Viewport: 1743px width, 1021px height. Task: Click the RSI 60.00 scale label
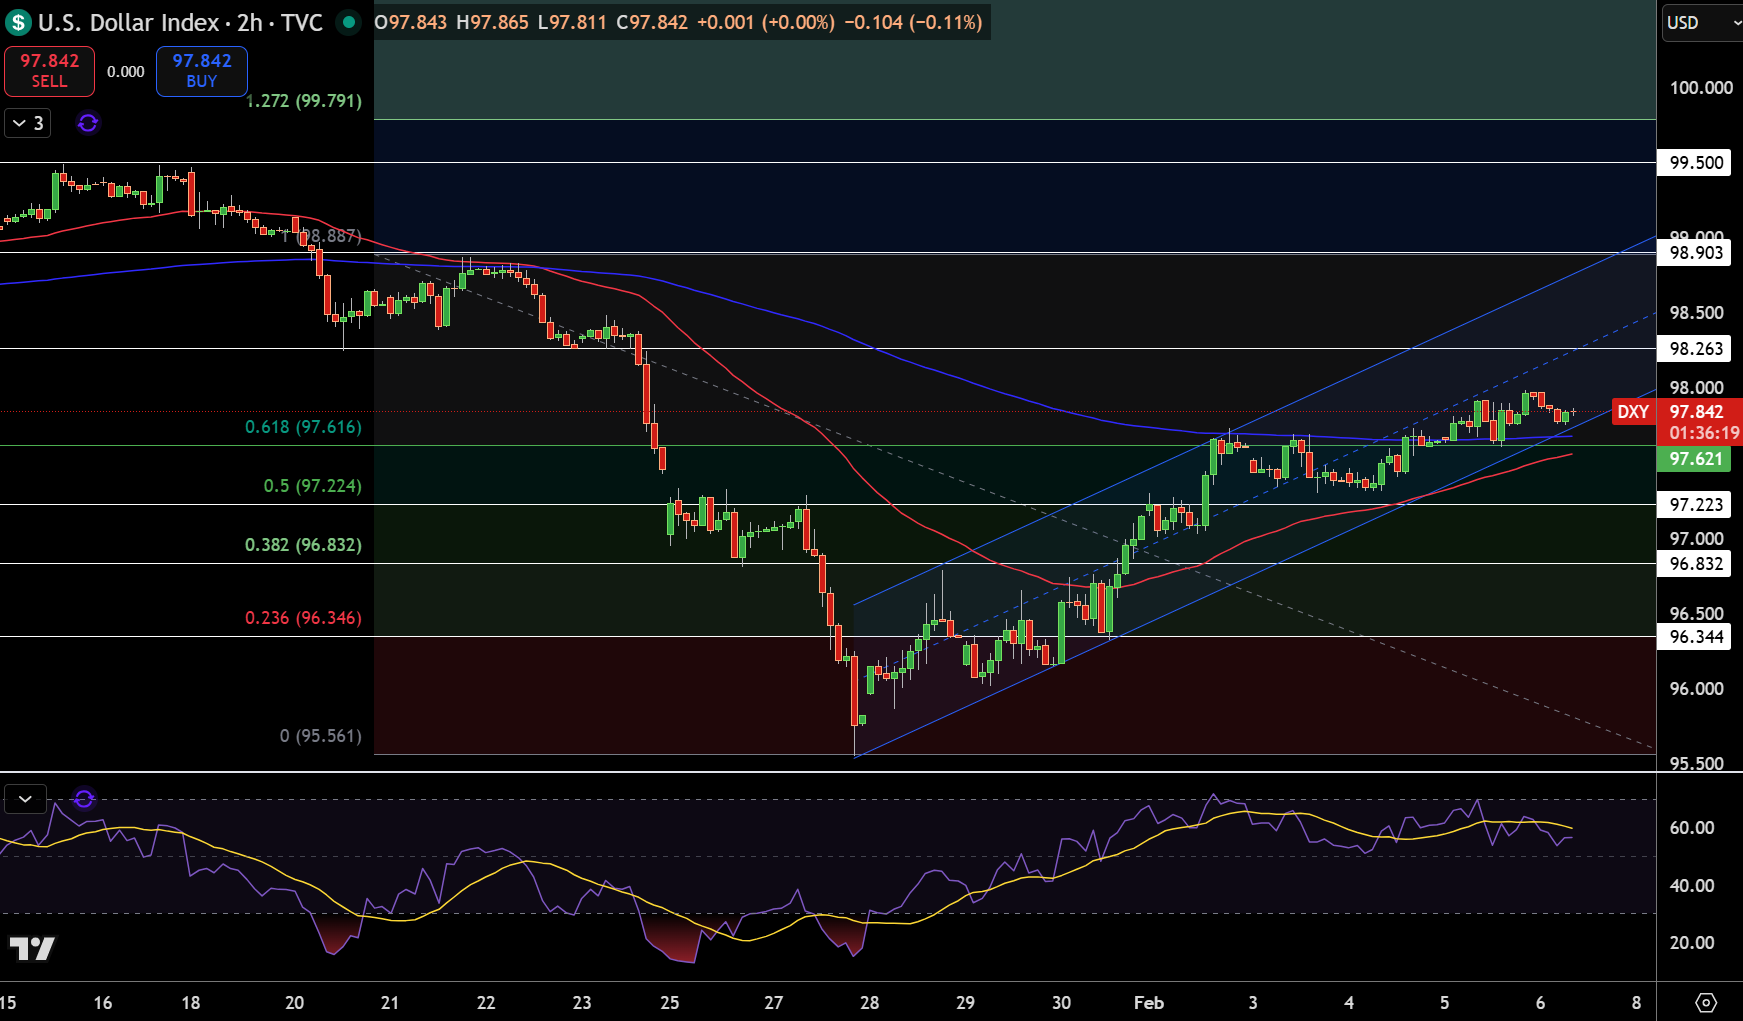coord(1692,828)
